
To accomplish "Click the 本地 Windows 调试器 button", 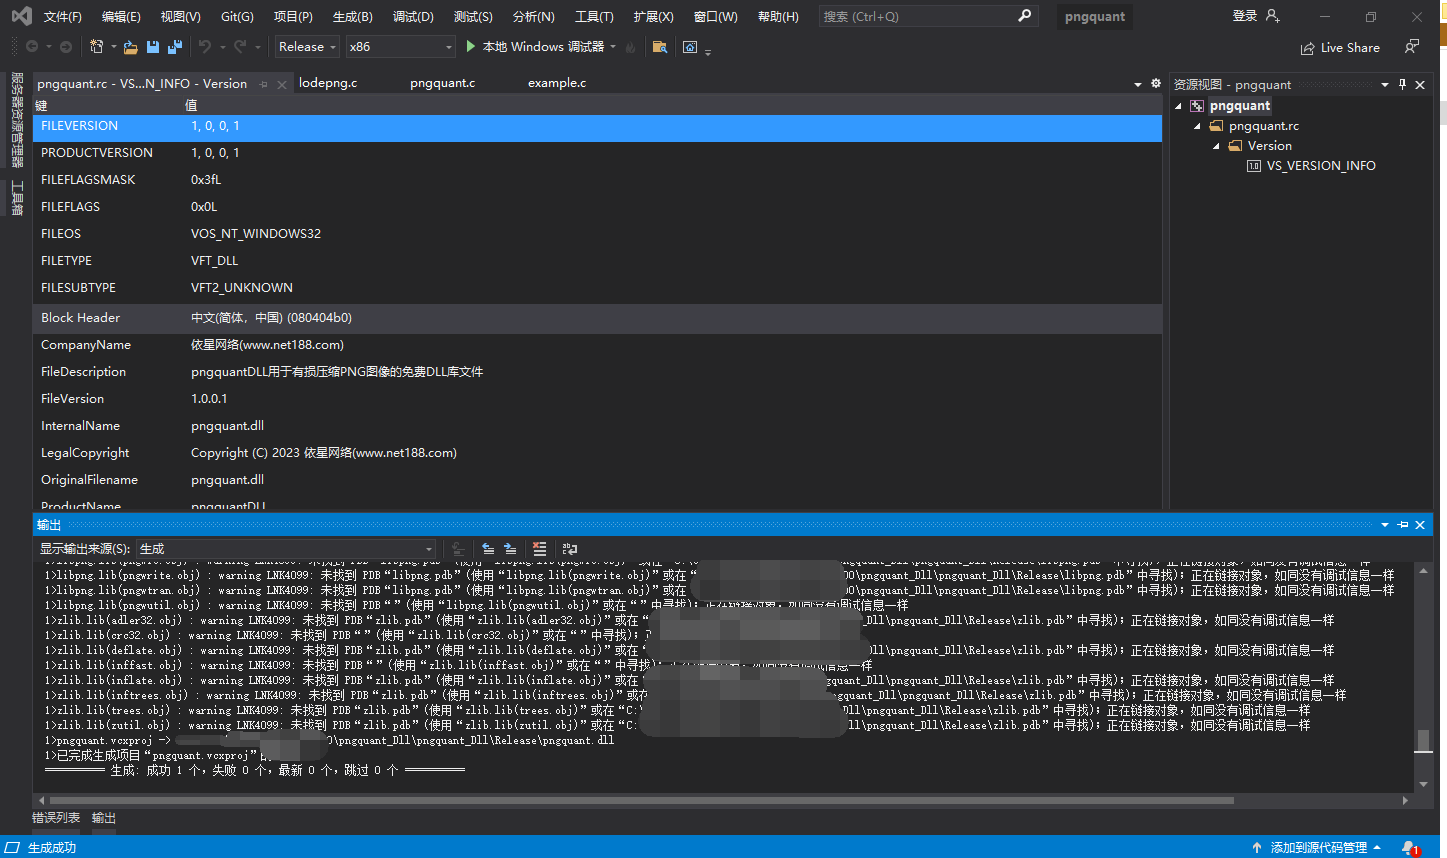I will 534,47.
